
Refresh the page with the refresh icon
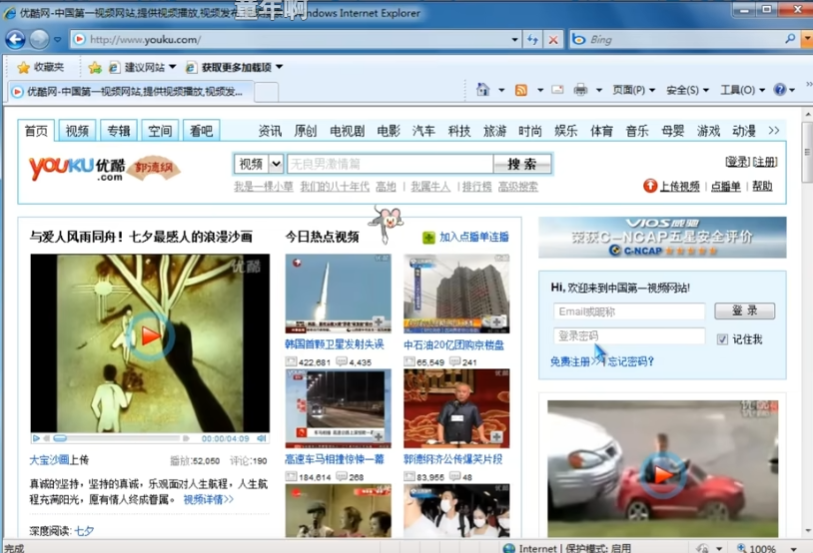tap(532, 39)
